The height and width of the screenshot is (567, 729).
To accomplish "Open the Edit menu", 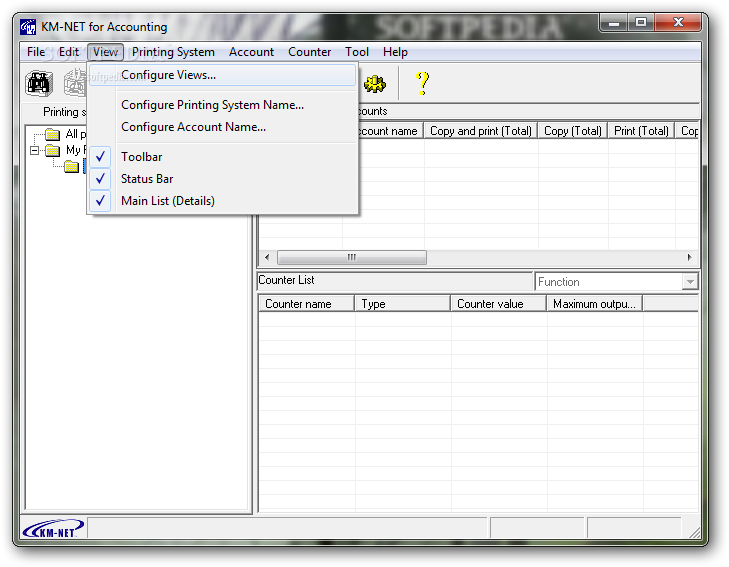I will pos(69,52).
